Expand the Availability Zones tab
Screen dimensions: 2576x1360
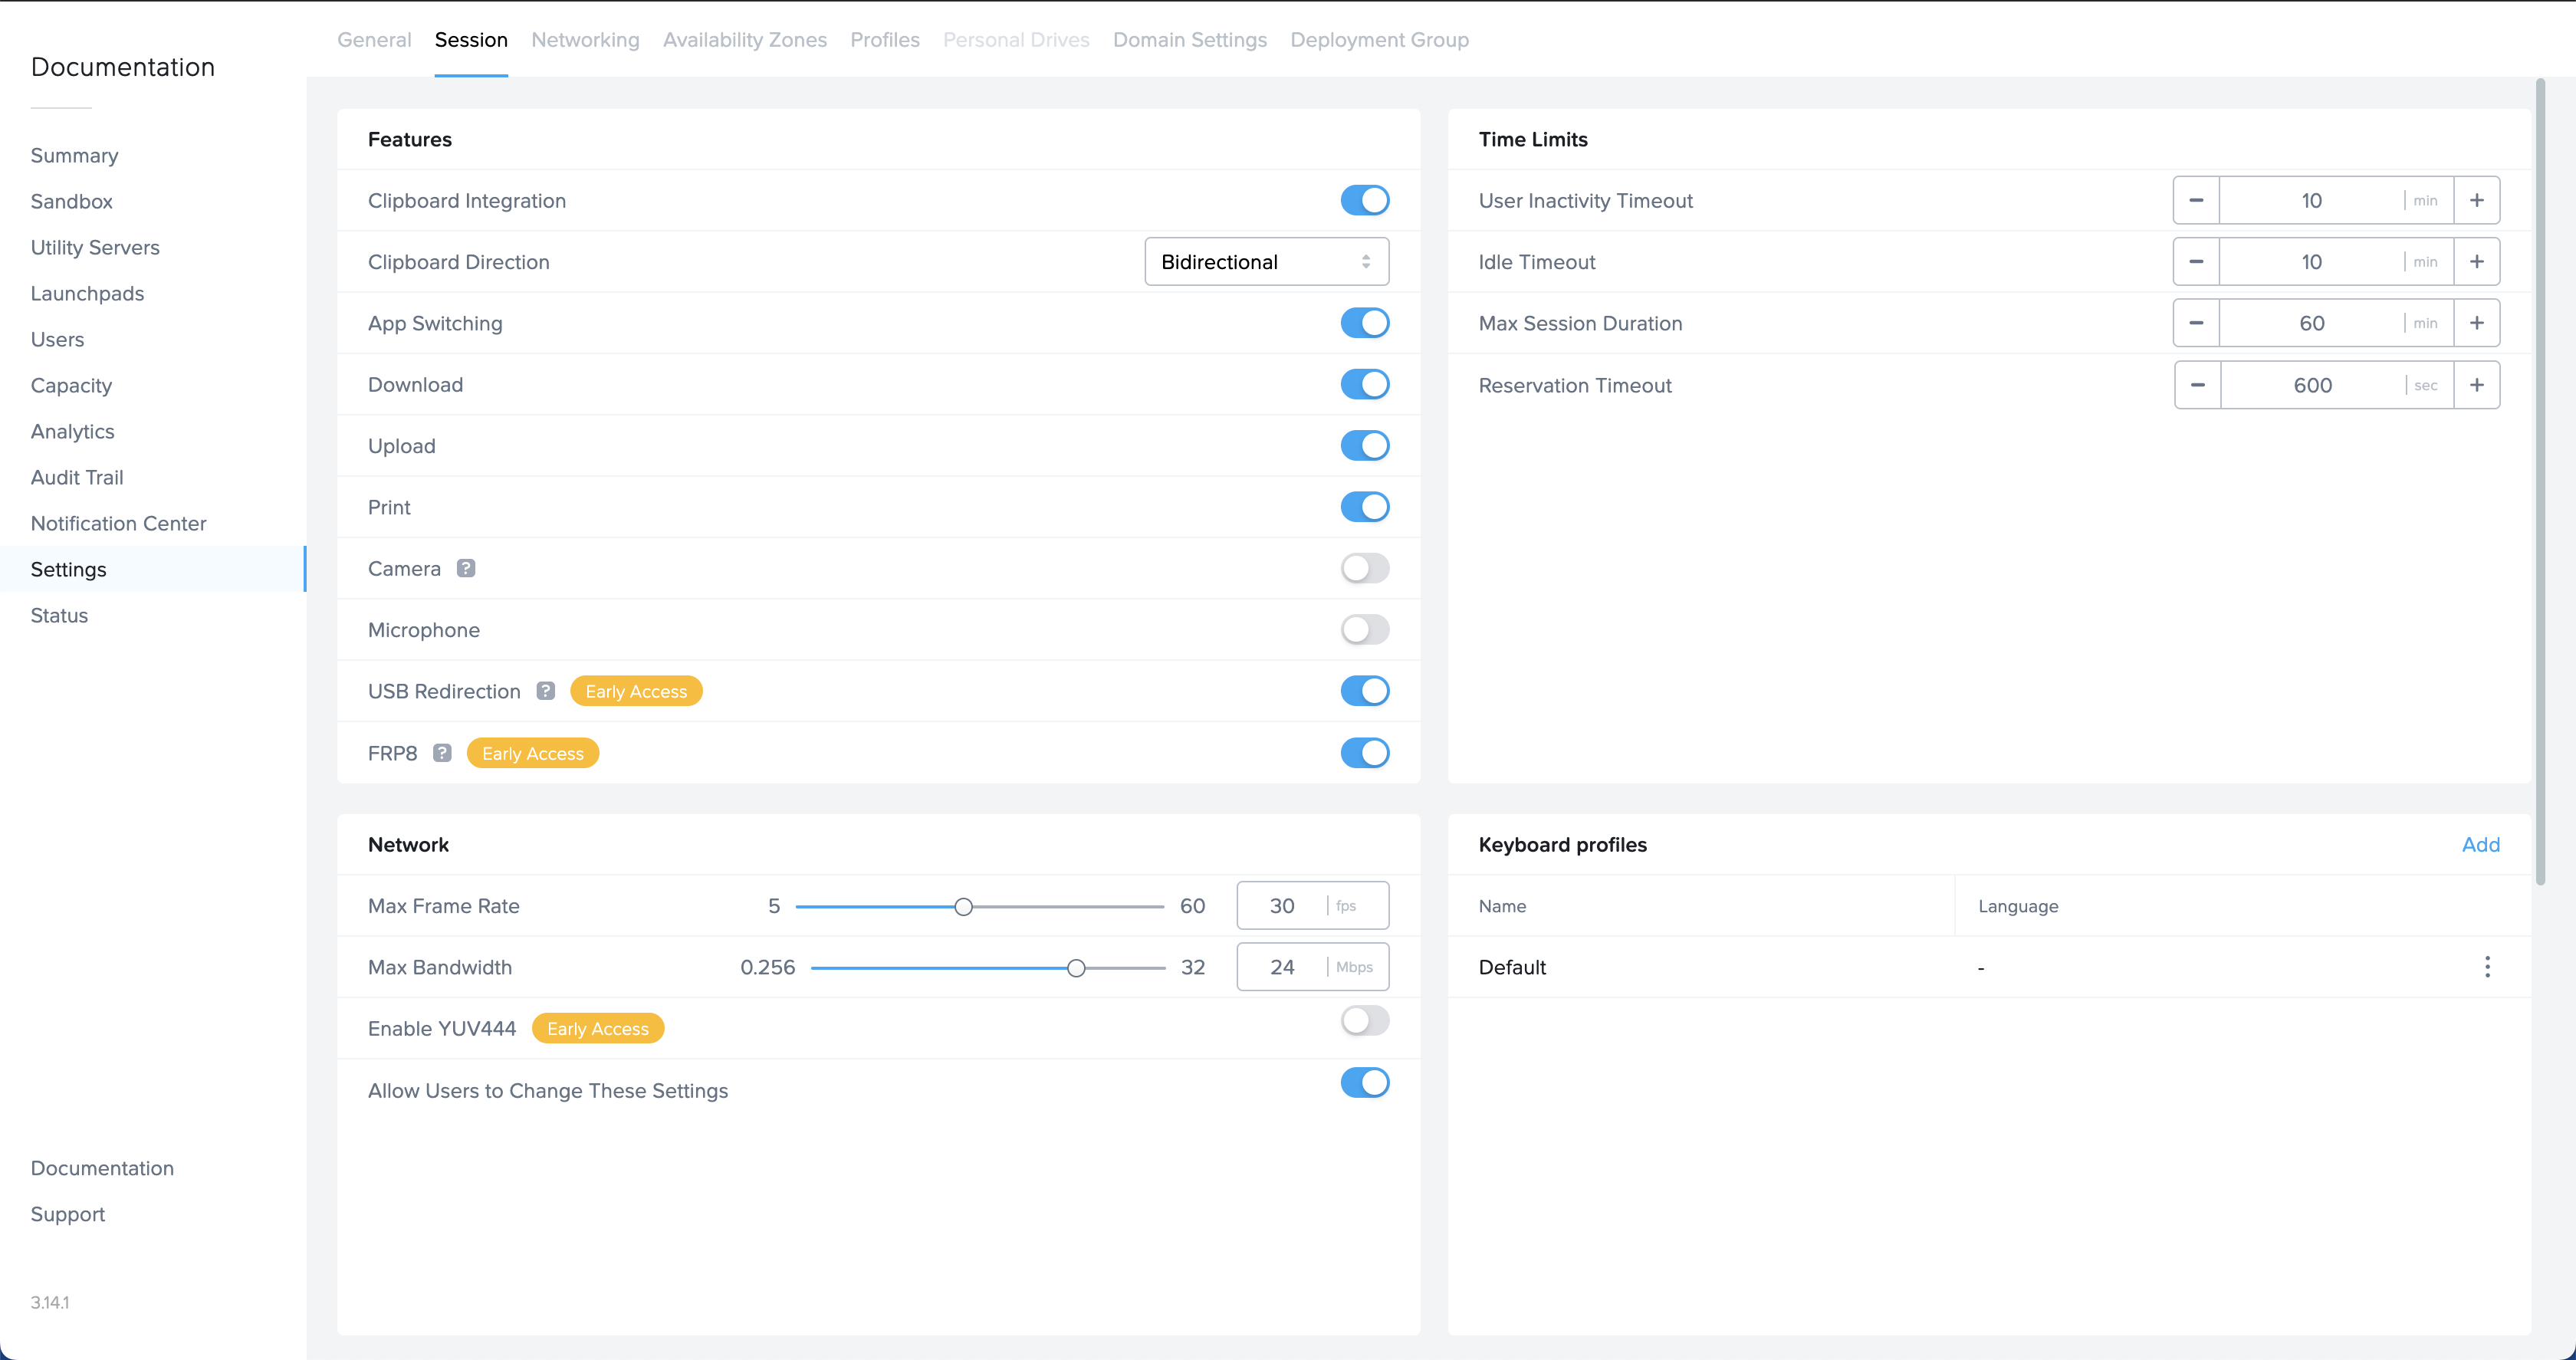click(x=744, y=39)
